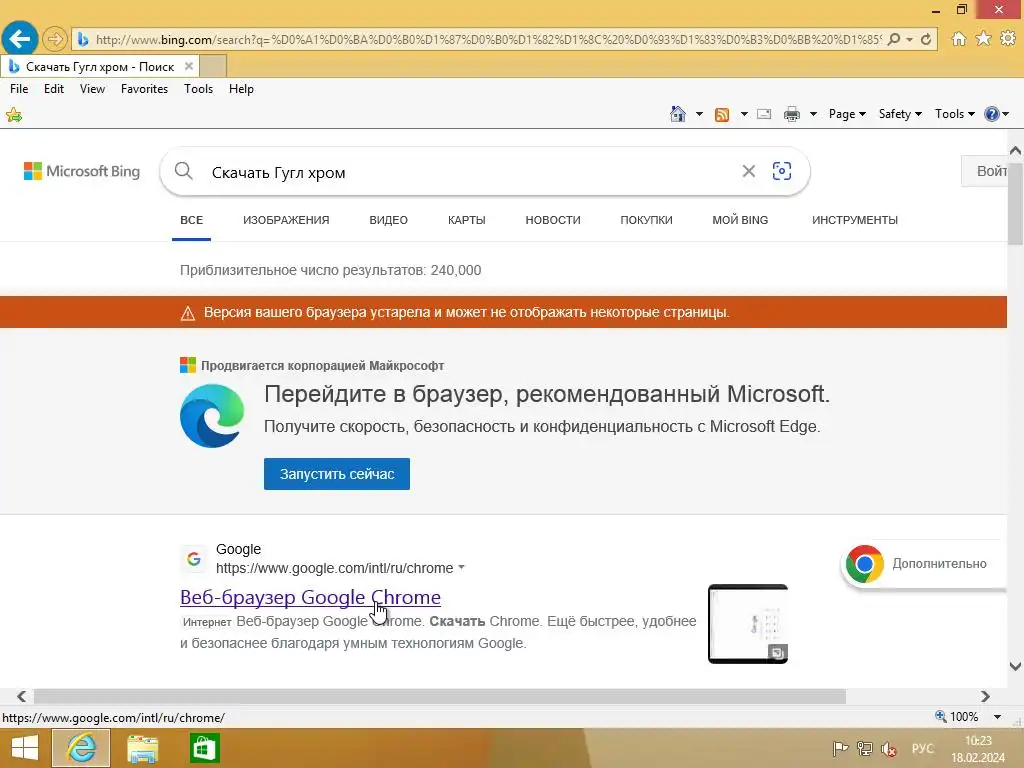Image resolution: width=1024 pixels, height=768 pixels.
Task: Expand the Home icon dropdown arrow
Action: pyautogui.click(x=699, y=114)
